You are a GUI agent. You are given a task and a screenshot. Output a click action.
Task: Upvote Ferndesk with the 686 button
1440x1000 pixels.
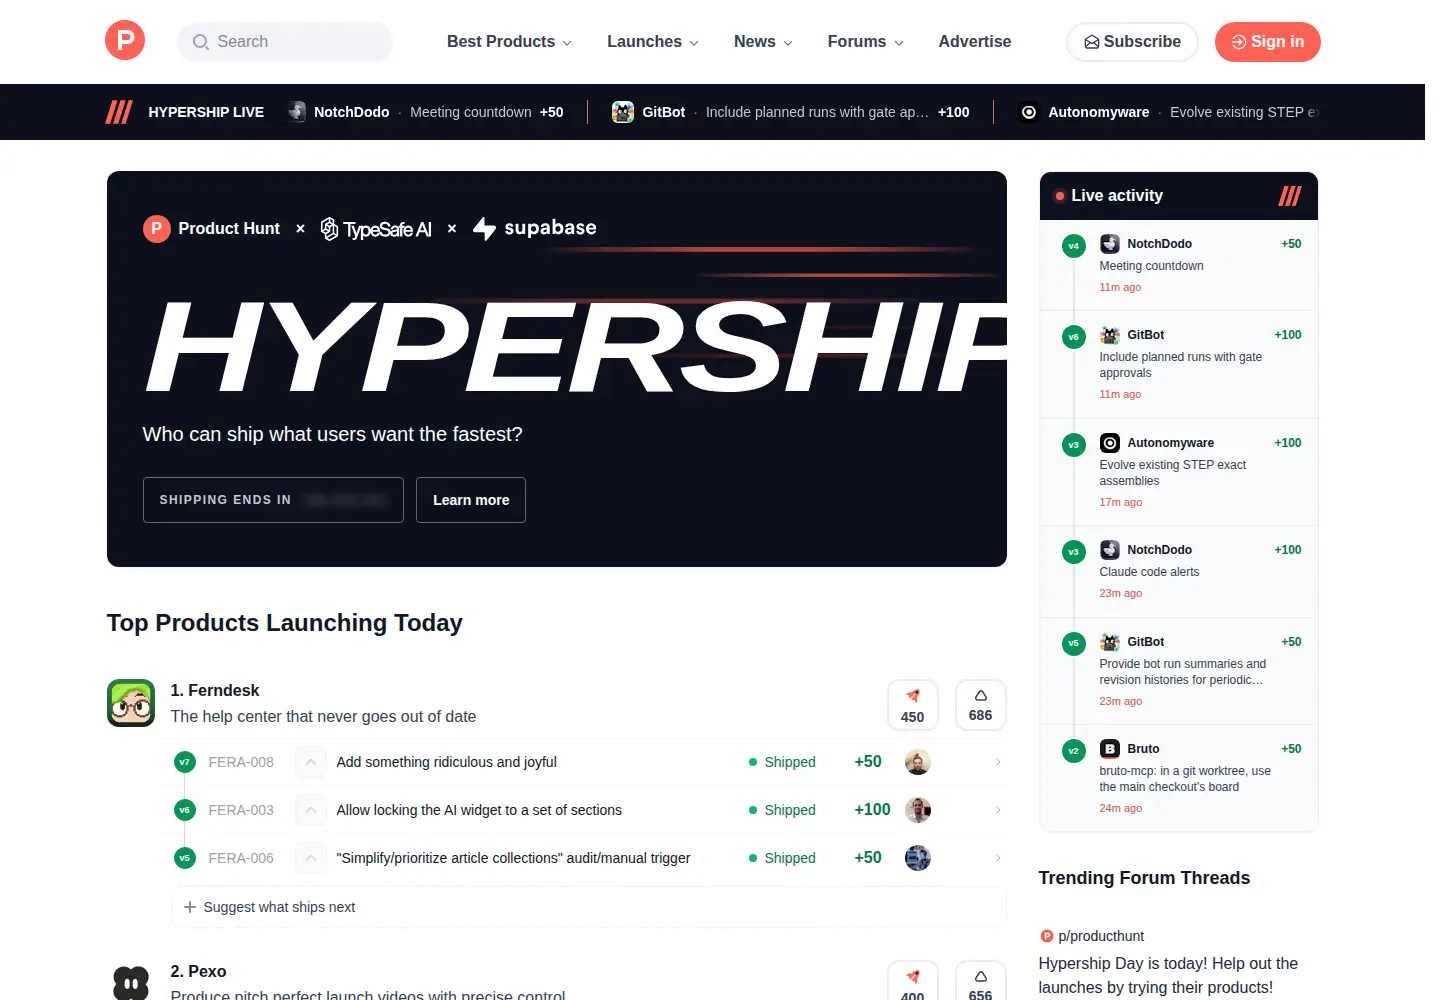pyautogui.click(x=980, y=705)
